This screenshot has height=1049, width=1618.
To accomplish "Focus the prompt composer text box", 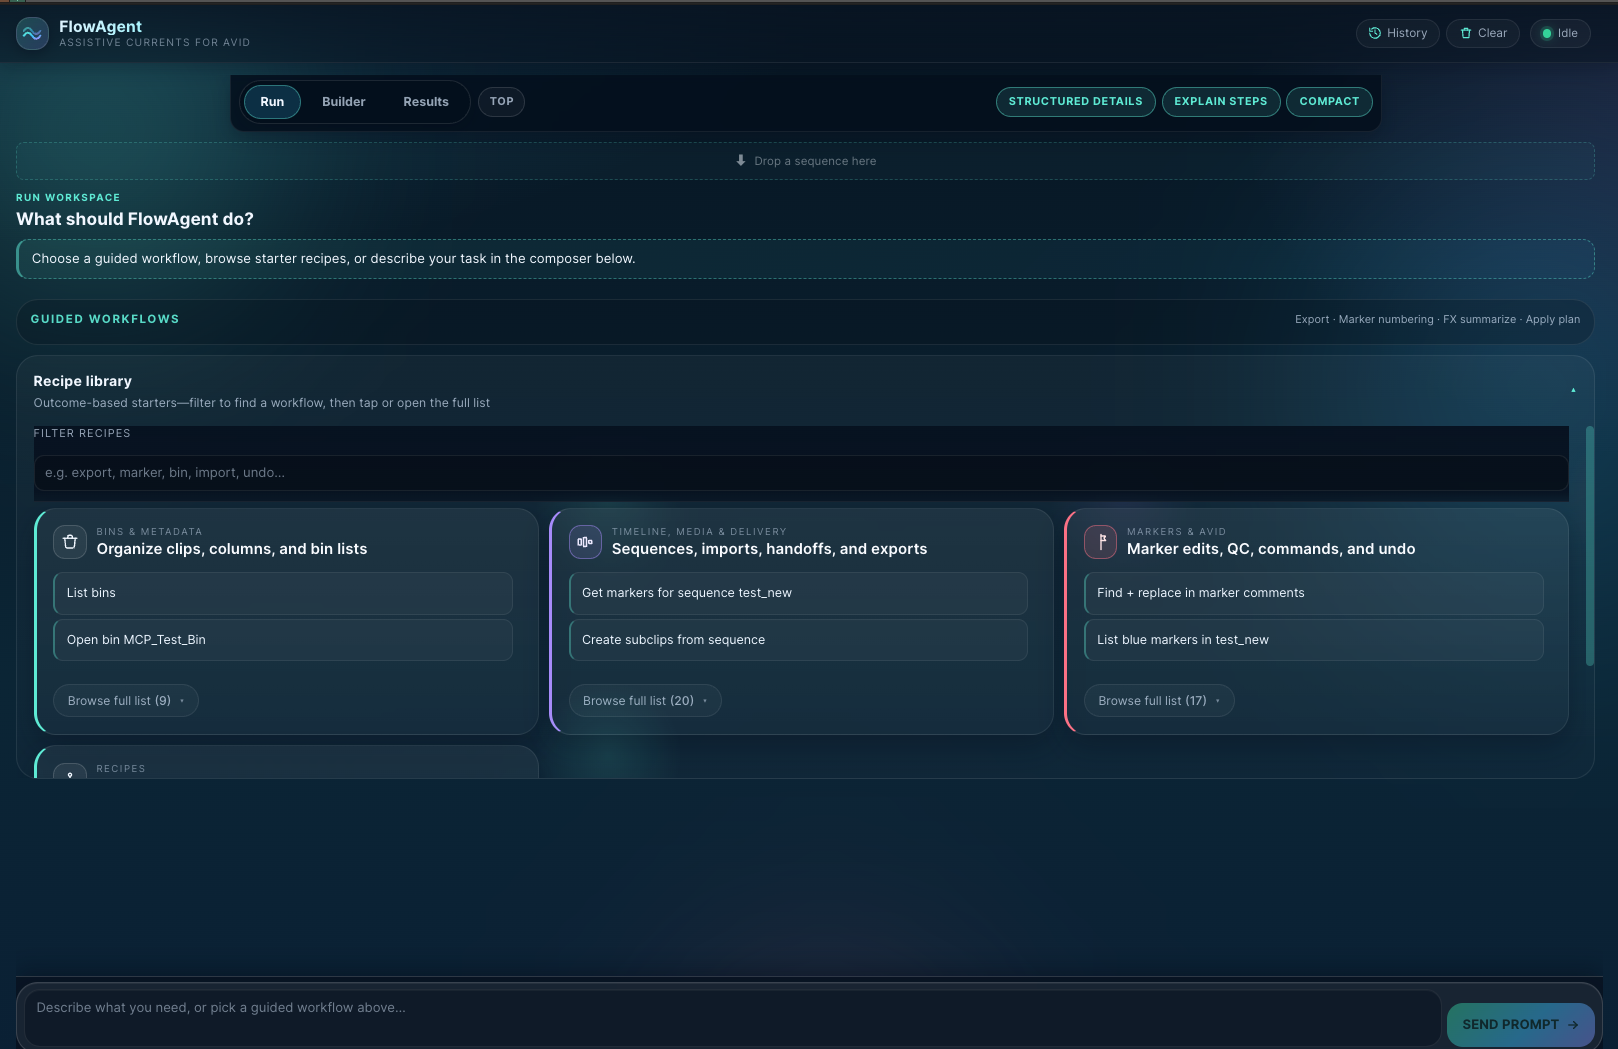I will click(733, 1018).
